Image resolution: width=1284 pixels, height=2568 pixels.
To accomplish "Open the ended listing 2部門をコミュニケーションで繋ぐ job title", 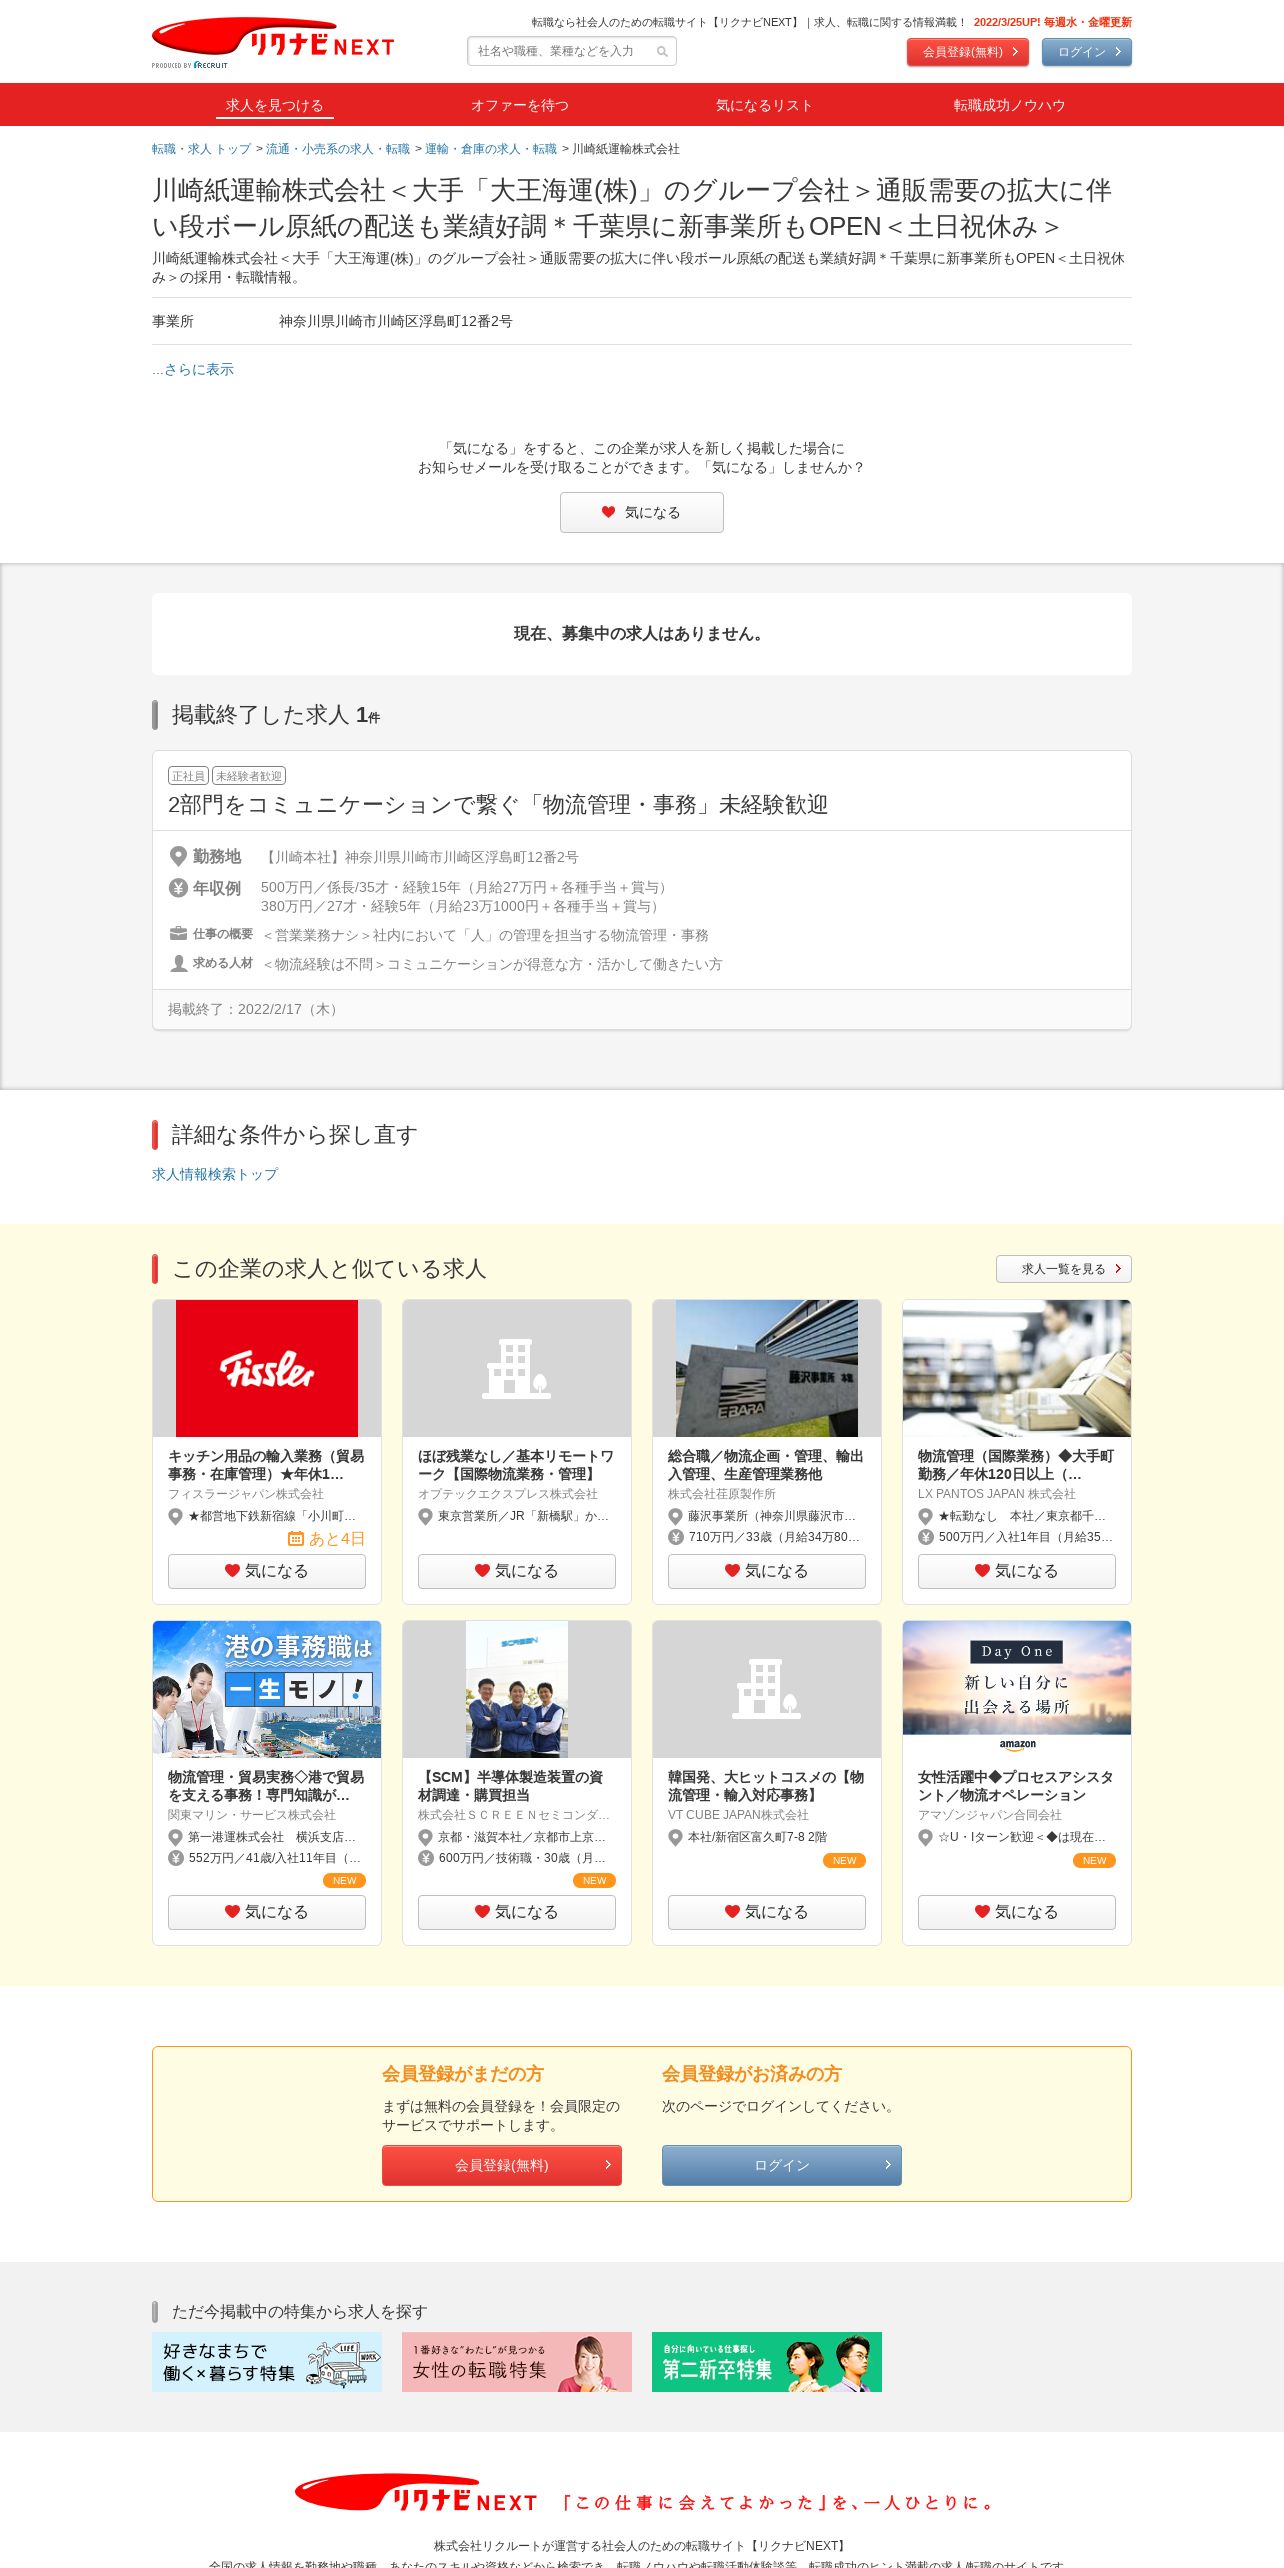I will tap(498, 805).
